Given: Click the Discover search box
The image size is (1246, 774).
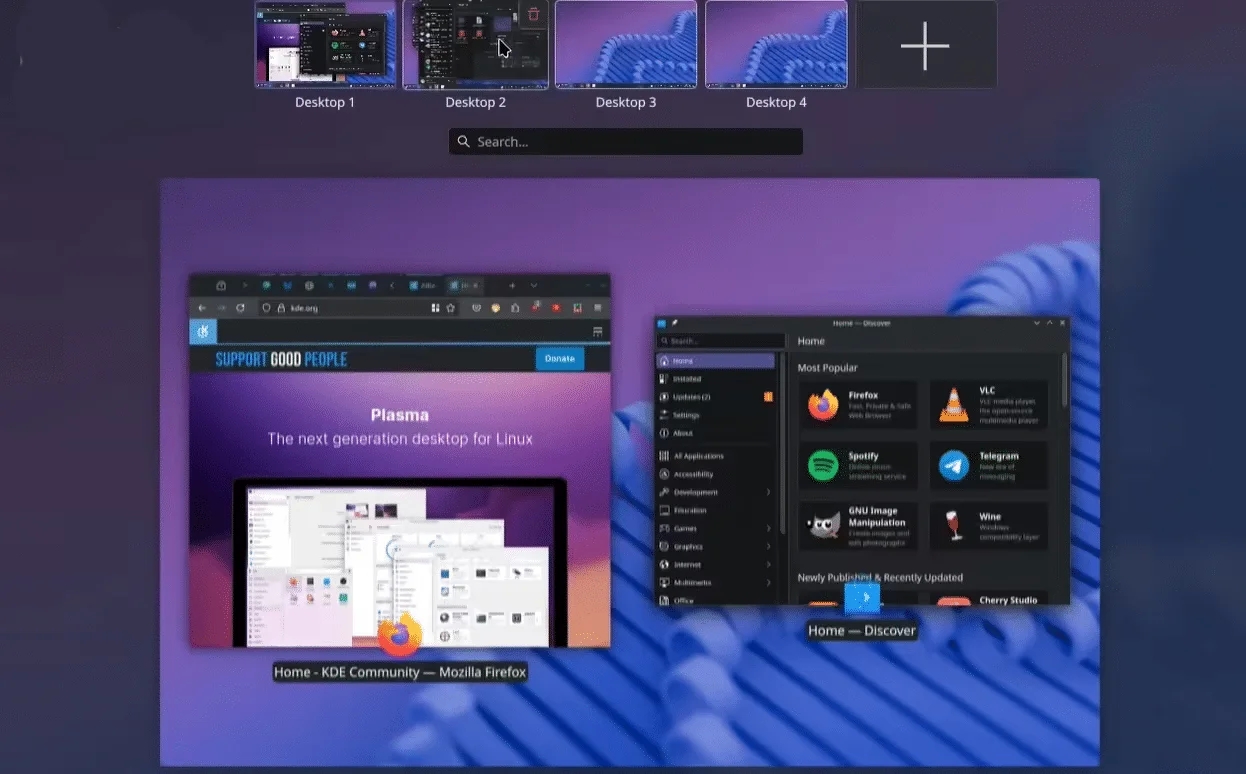Looking at the screenshot, I should point(721,341).
